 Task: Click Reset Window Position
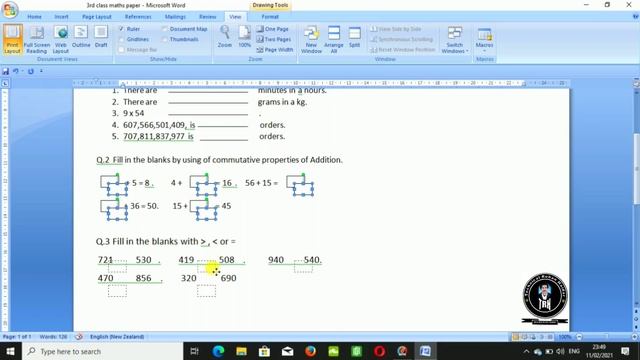tap(403, 49)
